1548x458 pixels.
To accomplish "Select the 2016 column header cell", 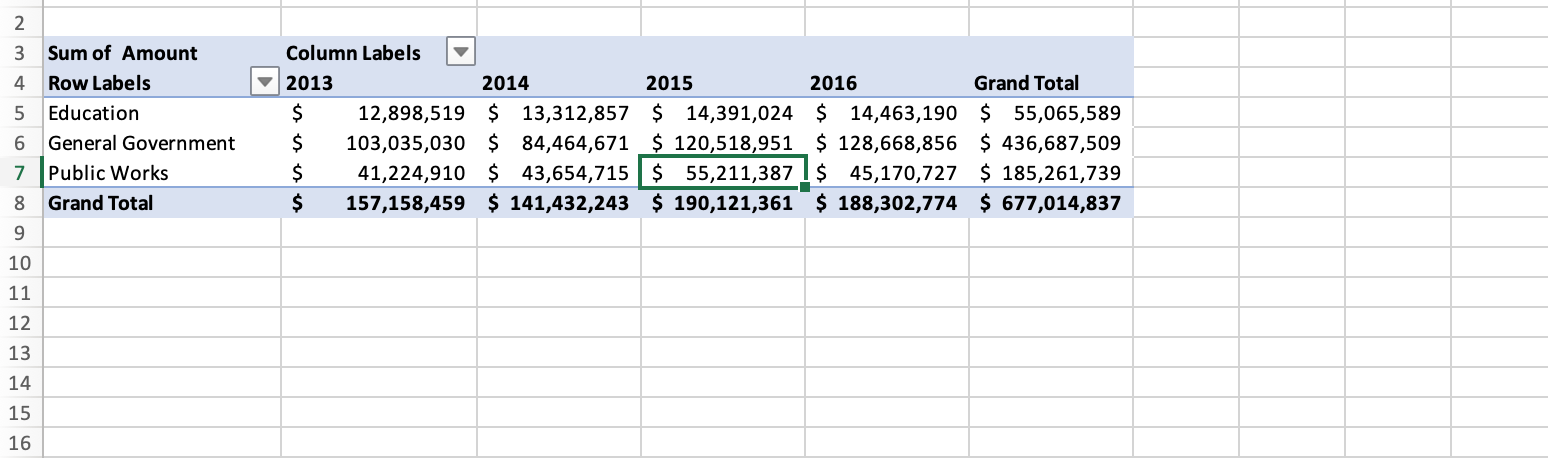I will click(x=887, y=83).
